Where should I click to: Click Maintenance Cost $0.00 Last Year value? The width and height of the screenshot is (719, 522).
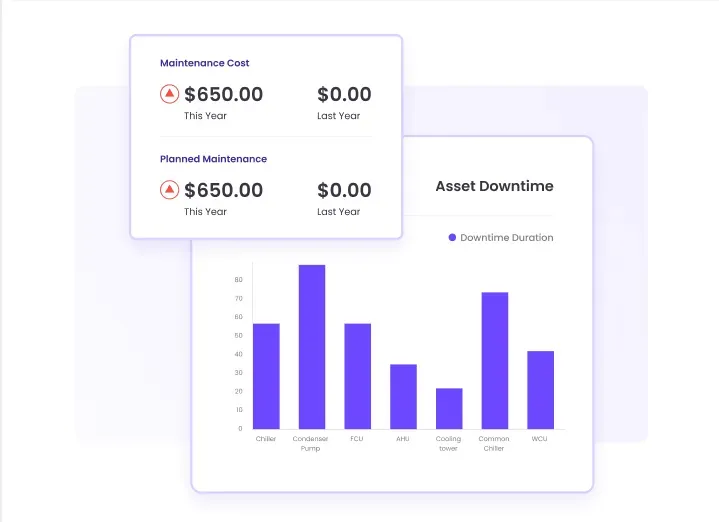point(344,95)
